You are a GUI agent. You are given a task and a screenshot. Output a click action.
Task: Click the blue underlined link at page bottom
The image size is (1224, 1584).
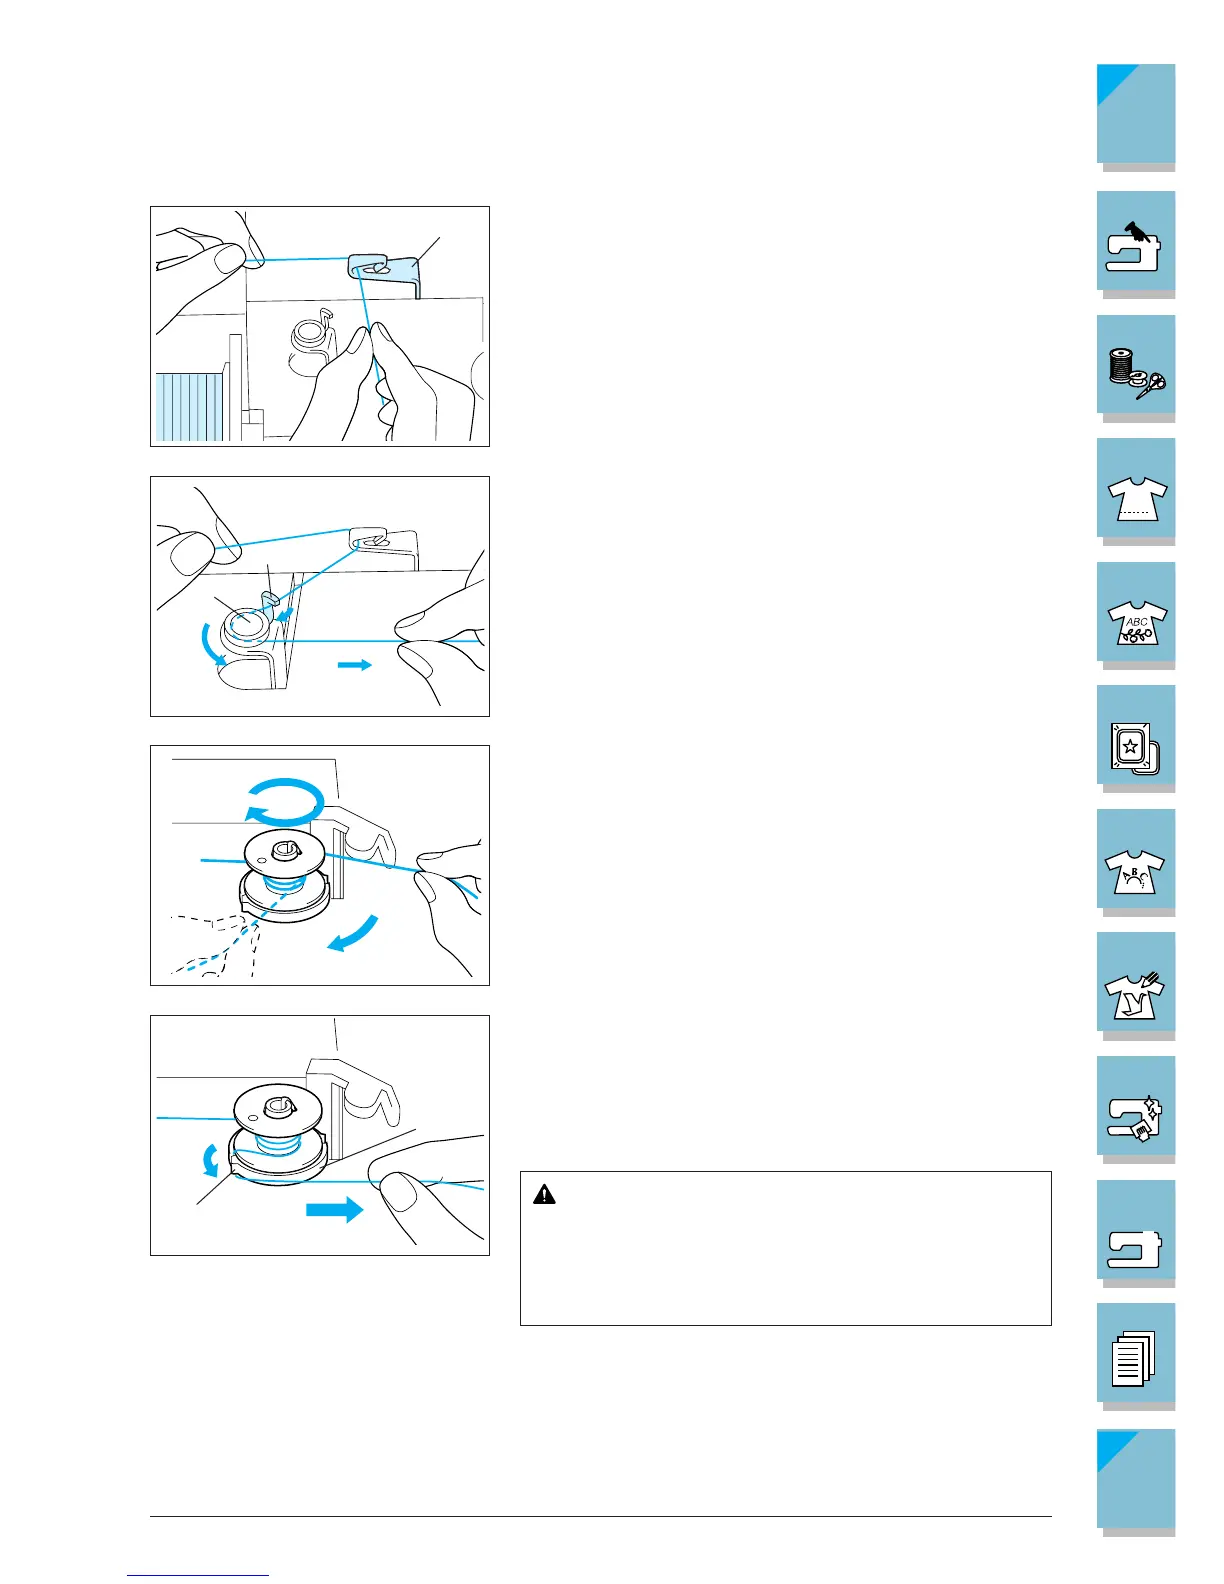(x=198, y=1575)
